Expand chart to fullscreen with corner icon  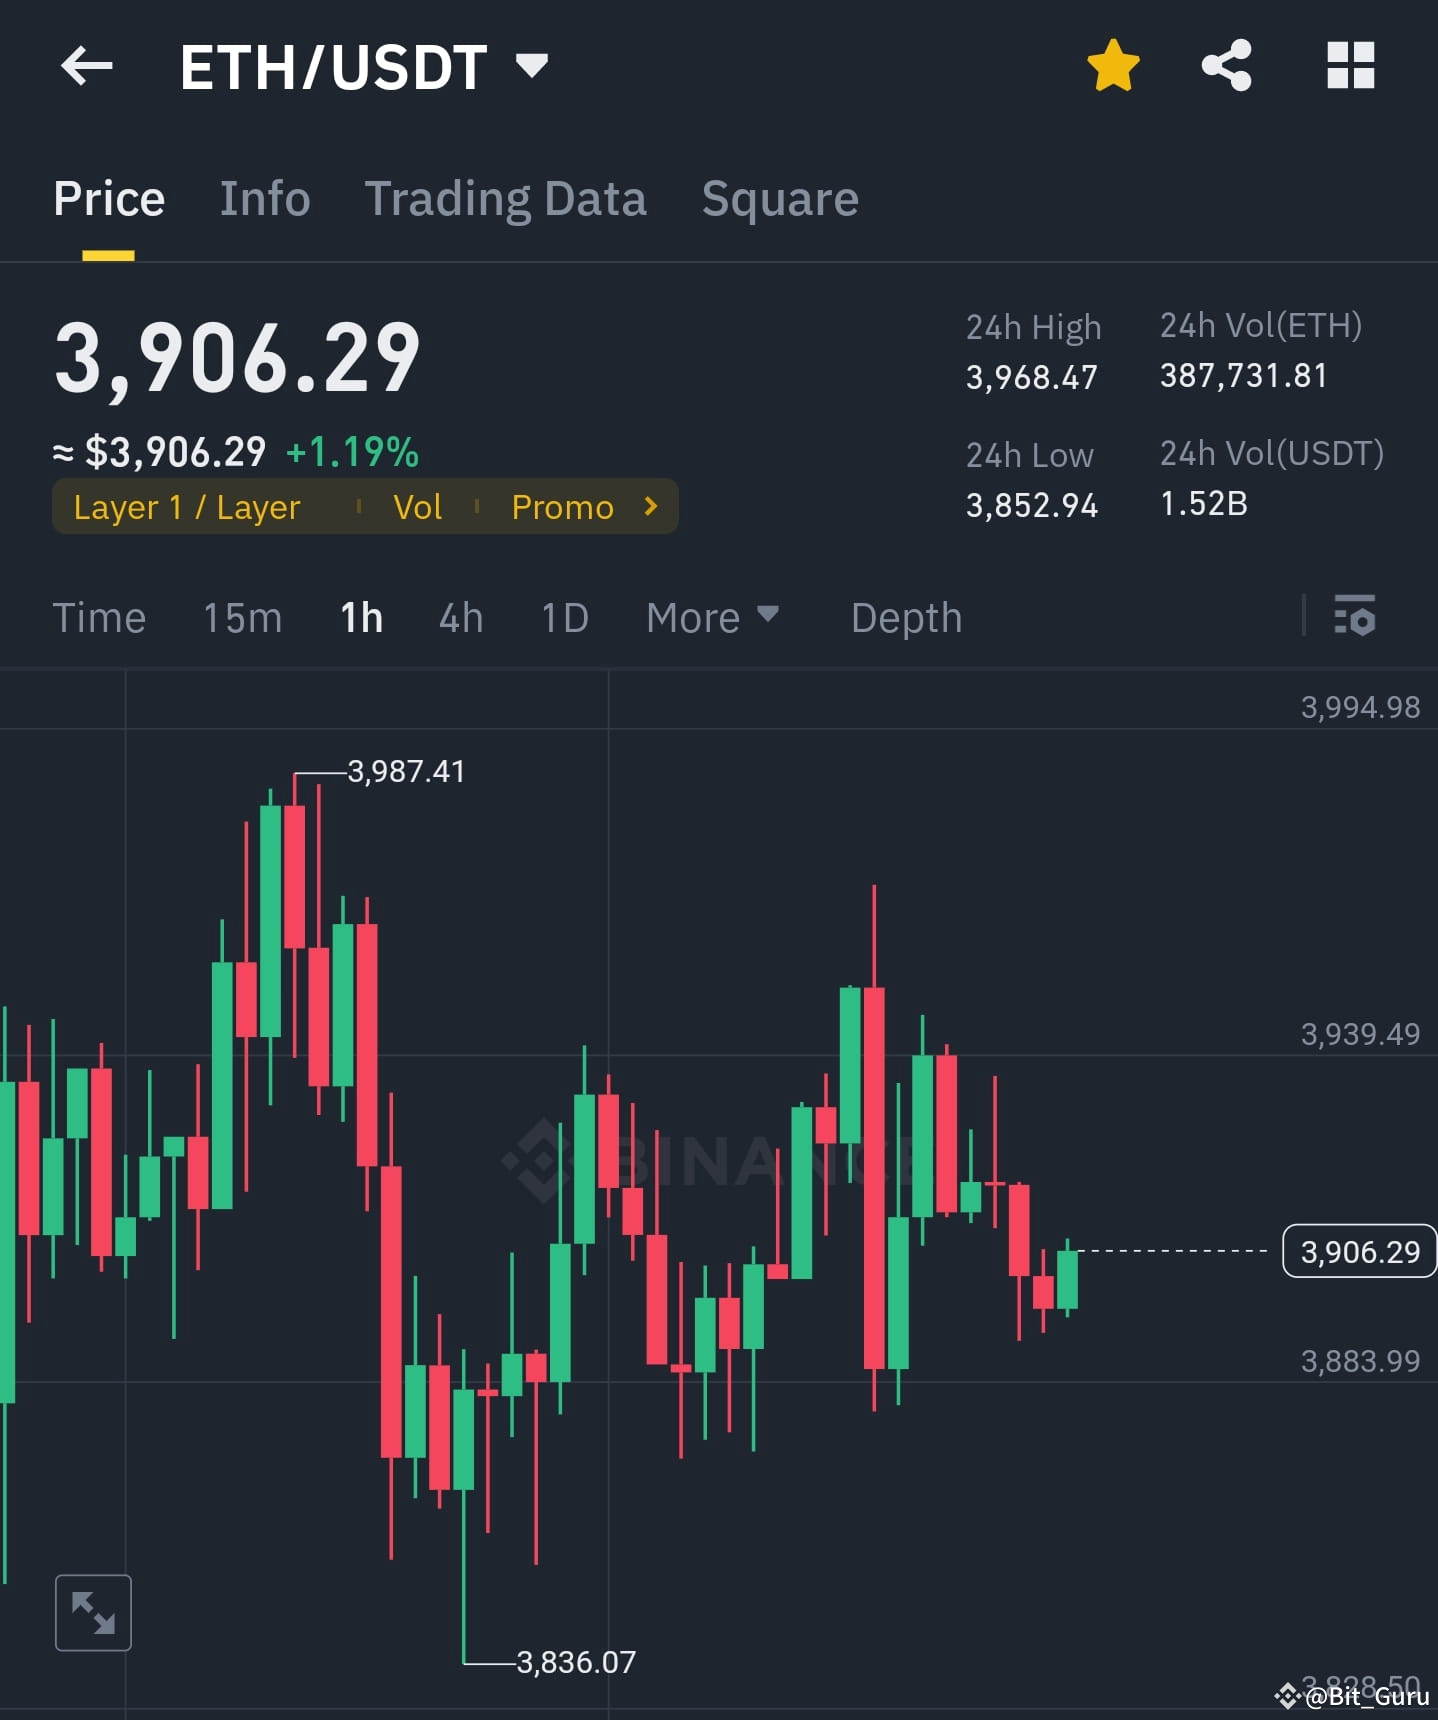pyautogui.click(x=93, y=1611)
